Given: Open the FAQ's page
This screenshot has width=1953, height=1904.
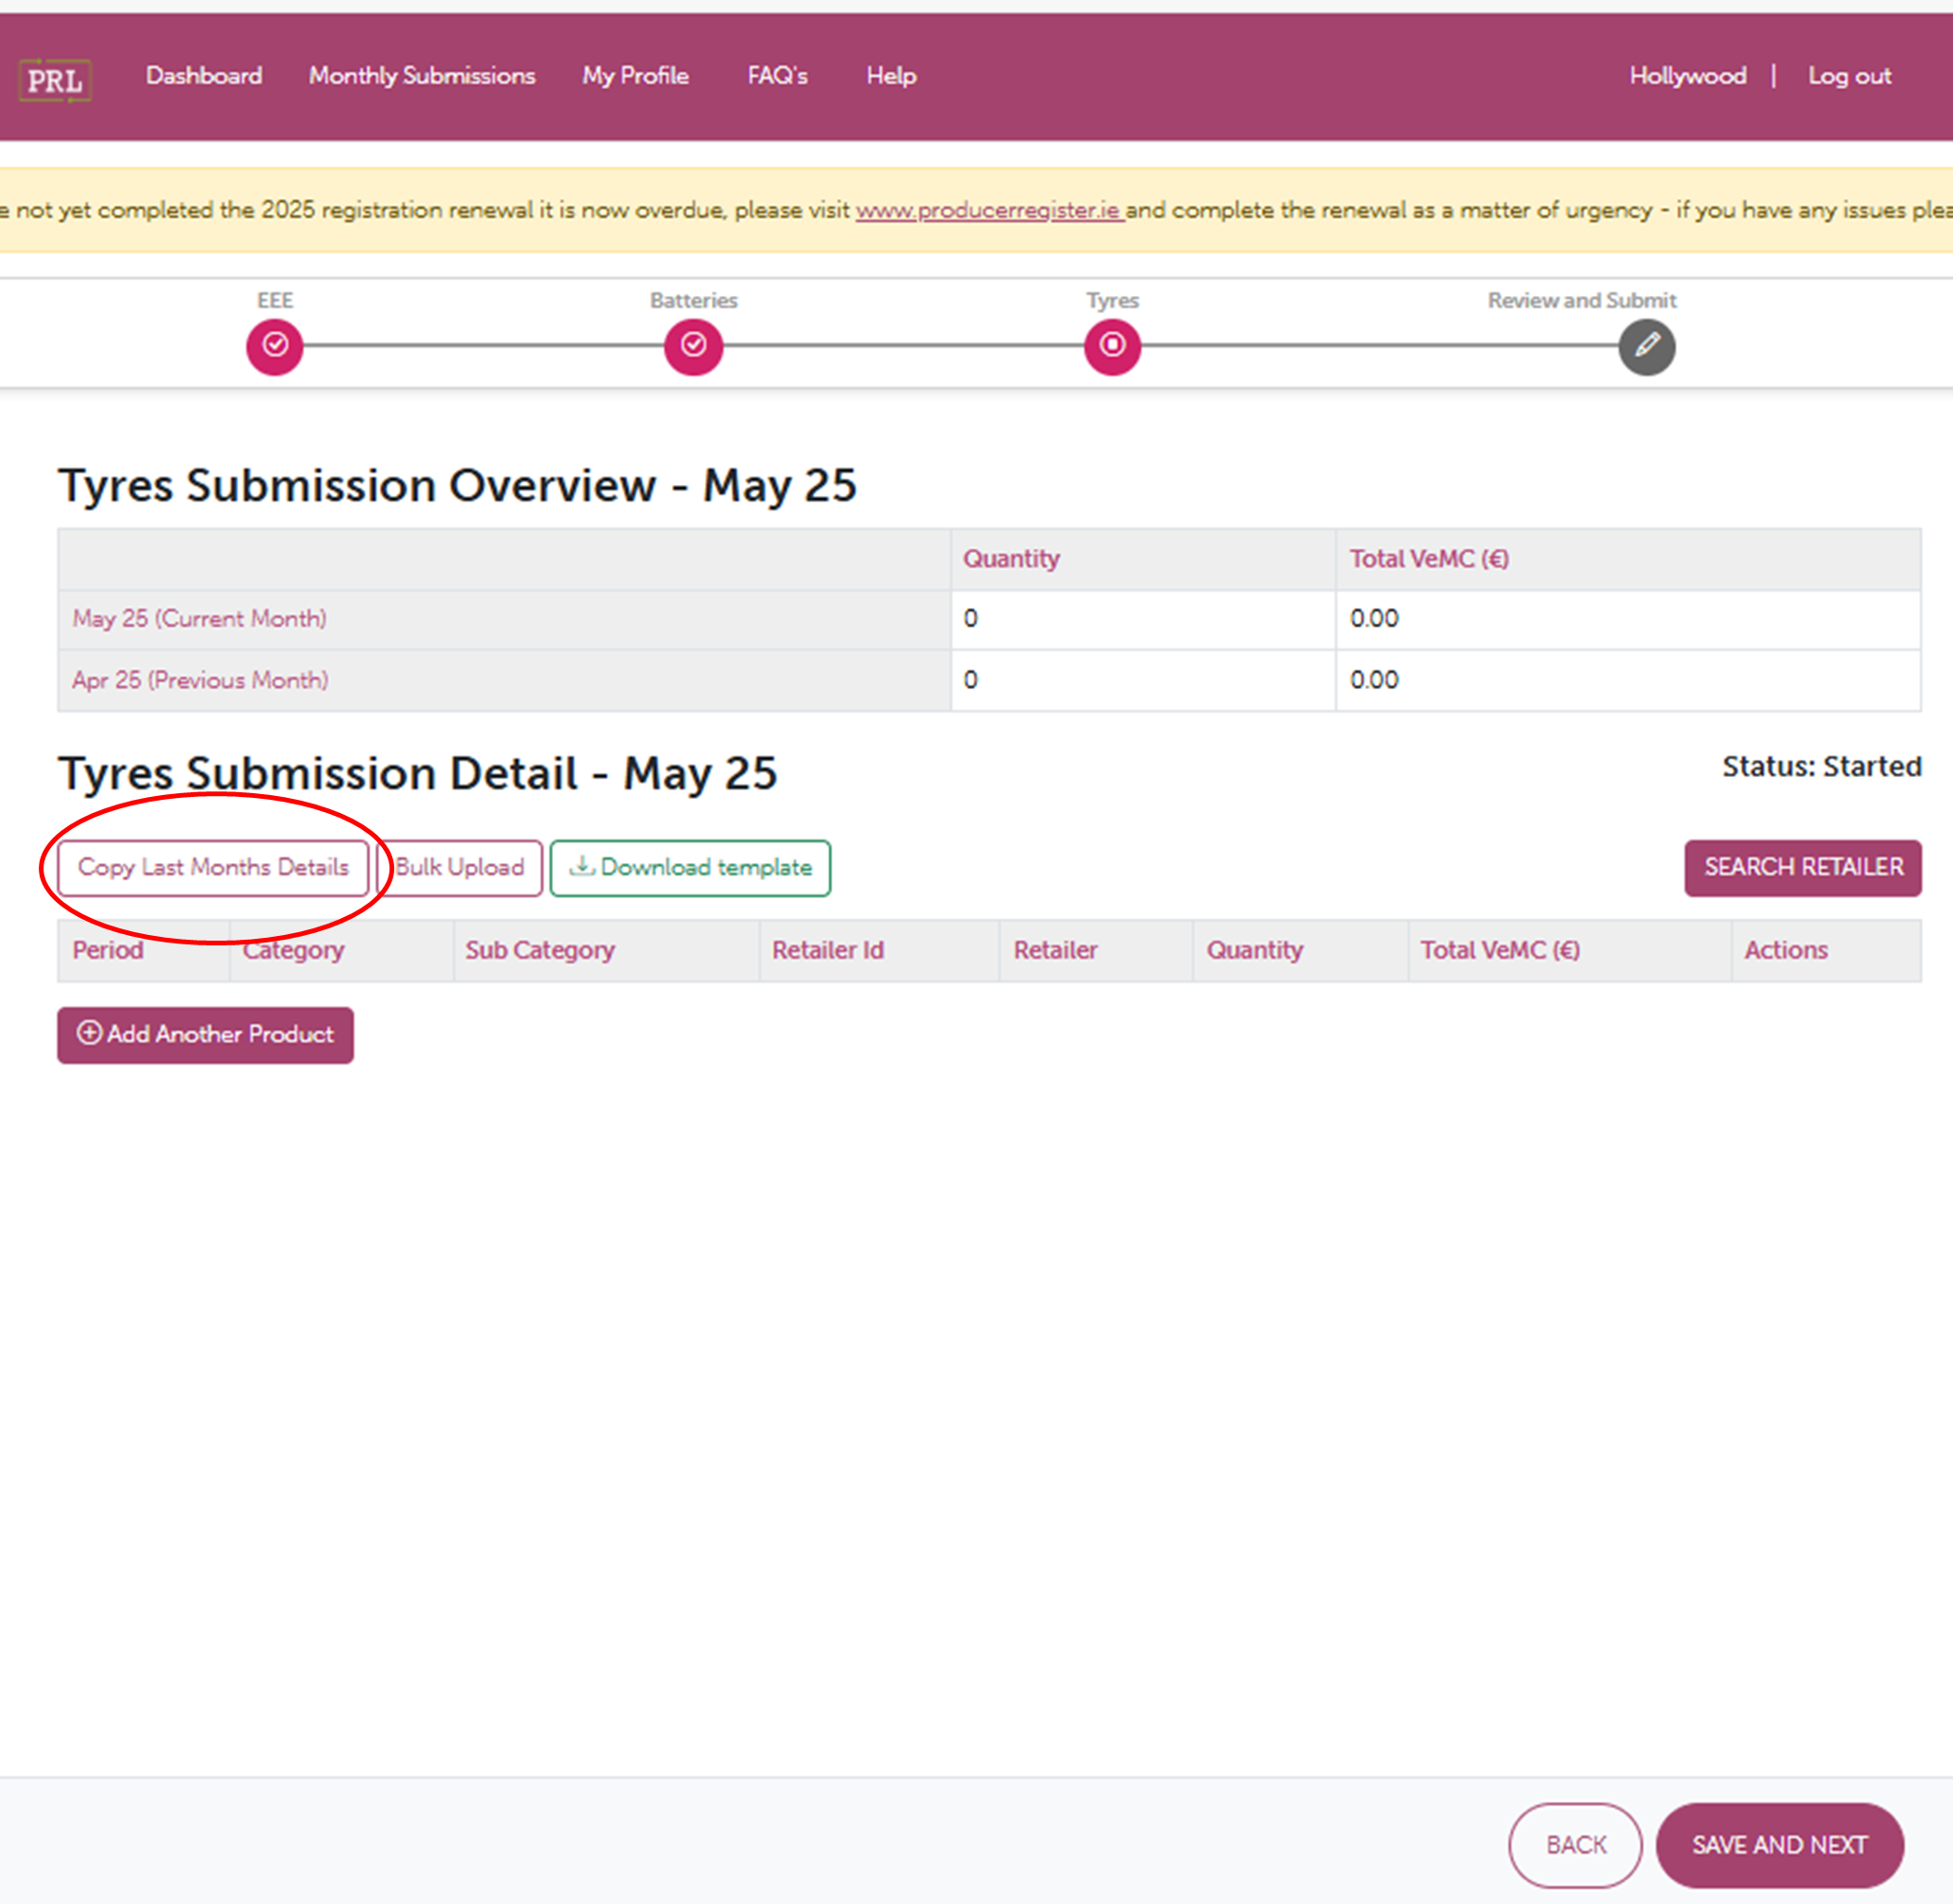Looking at the screenshot, I should click(x=777, y=76).
